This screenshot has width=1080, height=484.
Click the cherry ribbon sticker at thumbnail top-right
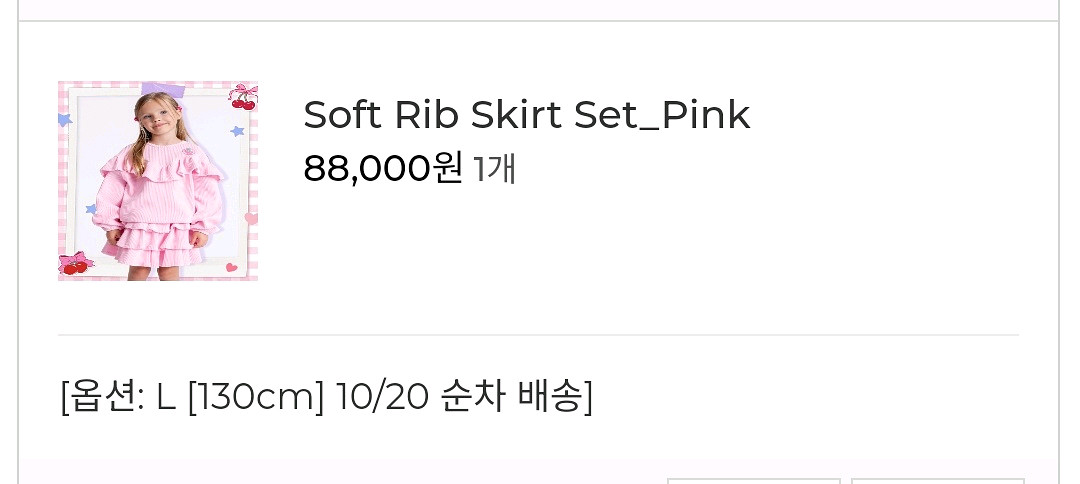point(243,96)
